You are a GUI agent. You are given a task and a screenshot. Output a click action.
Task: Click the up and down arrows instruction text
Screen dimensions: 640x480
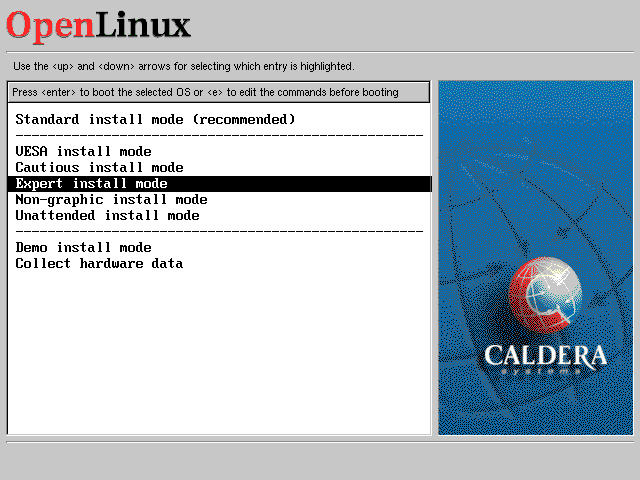tap(183, 66)
